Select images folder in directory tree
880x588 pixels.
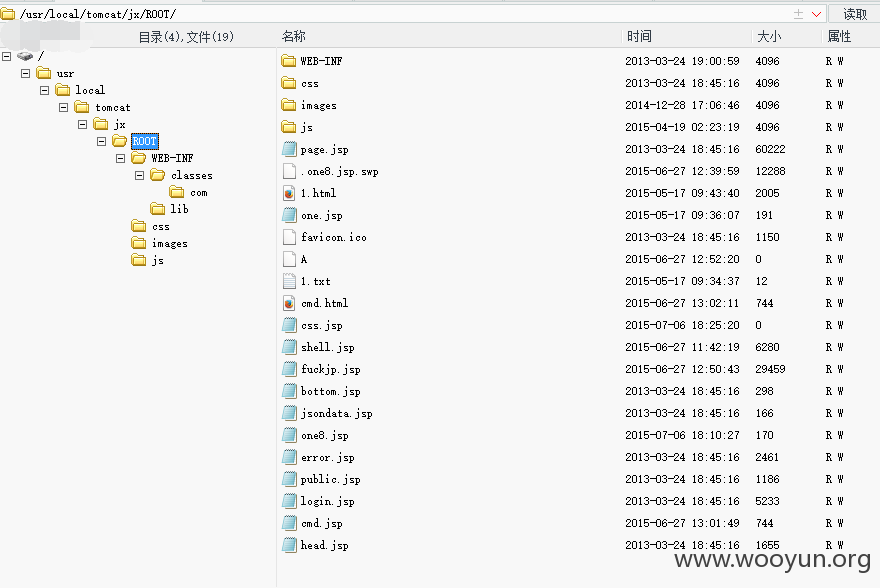pyautogui.click(x=169, y=244)
